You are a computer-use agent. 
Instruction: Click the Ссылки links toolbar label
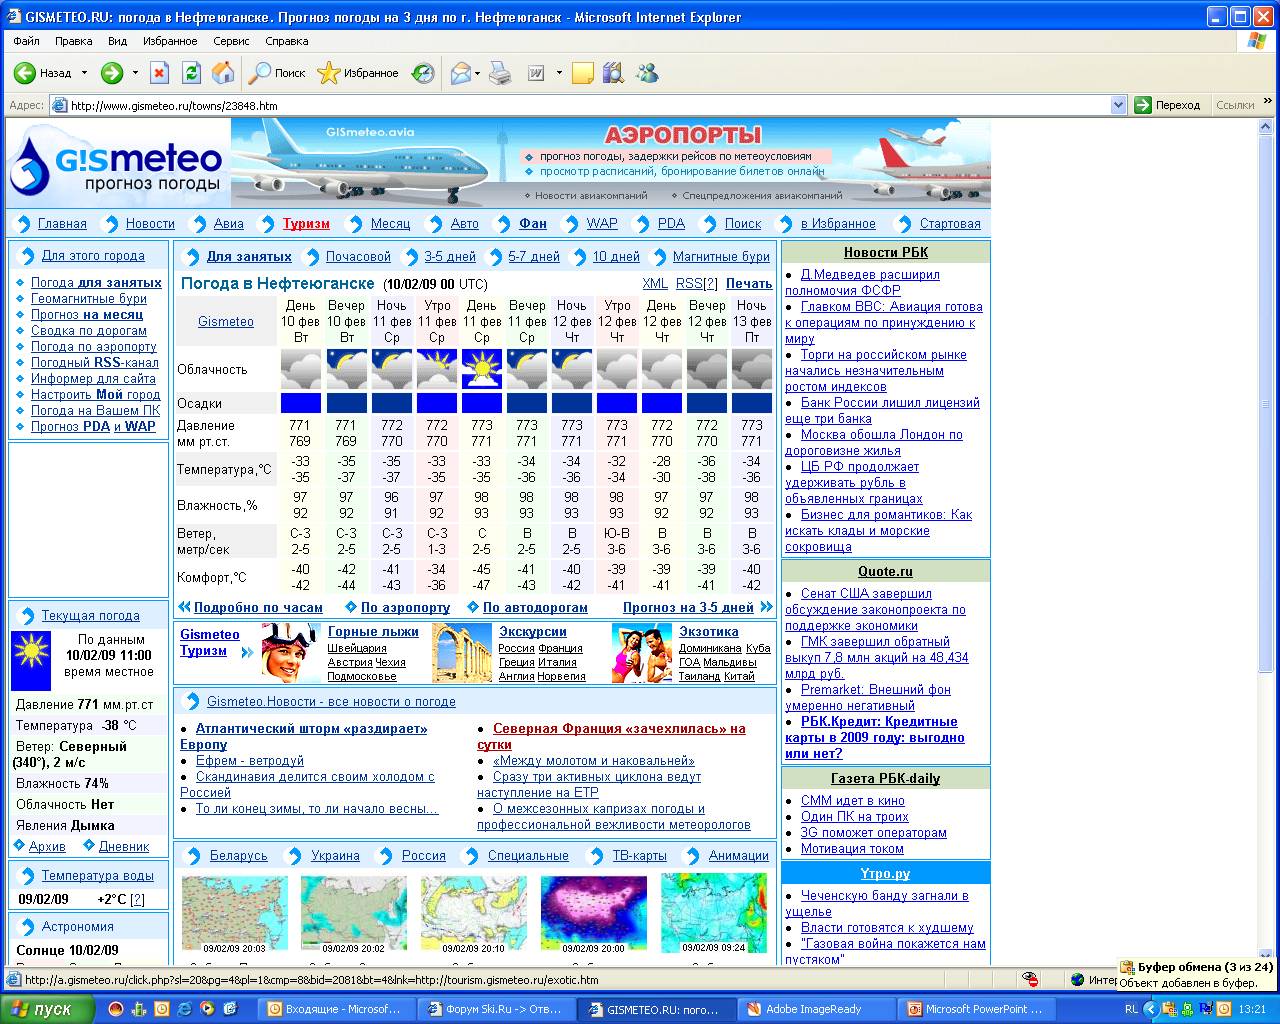point(1235,105)
